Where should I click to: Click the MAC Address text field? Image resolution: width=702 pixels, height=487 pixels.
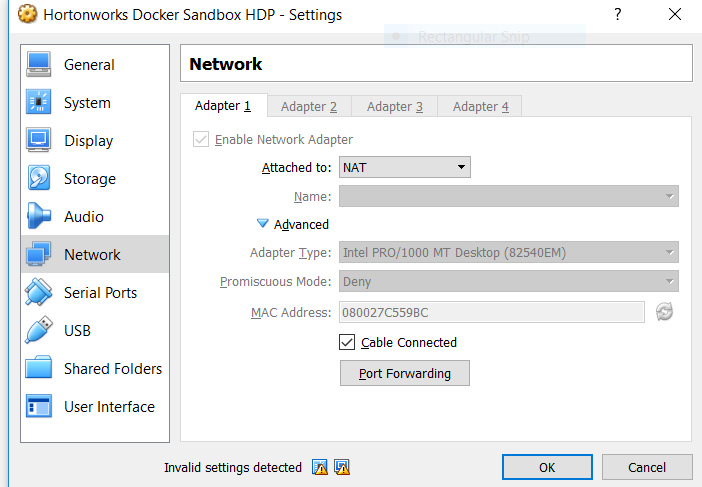(x=492, y=313)
